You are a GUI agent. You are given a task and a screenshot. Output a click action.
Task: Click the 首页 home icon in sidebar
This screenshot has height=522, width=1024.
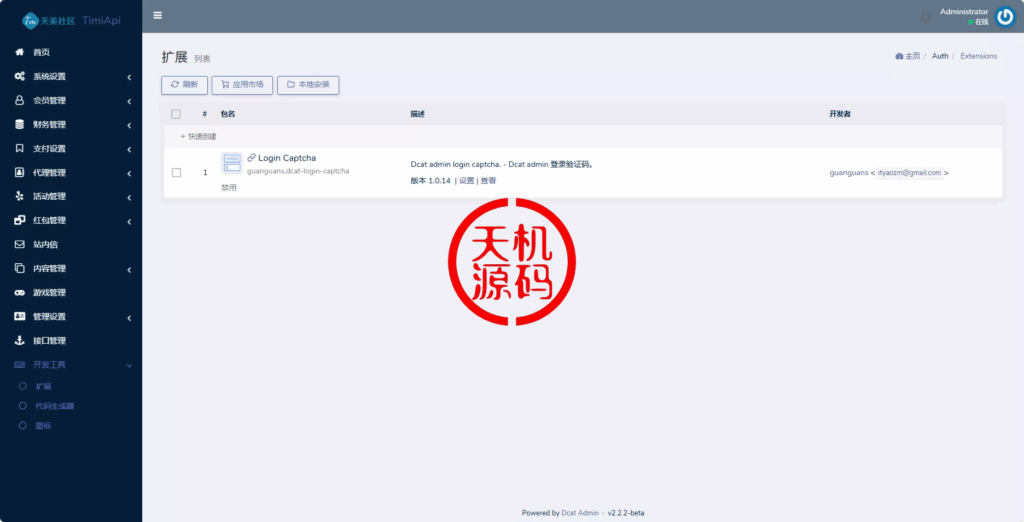[x=20, y=52]
